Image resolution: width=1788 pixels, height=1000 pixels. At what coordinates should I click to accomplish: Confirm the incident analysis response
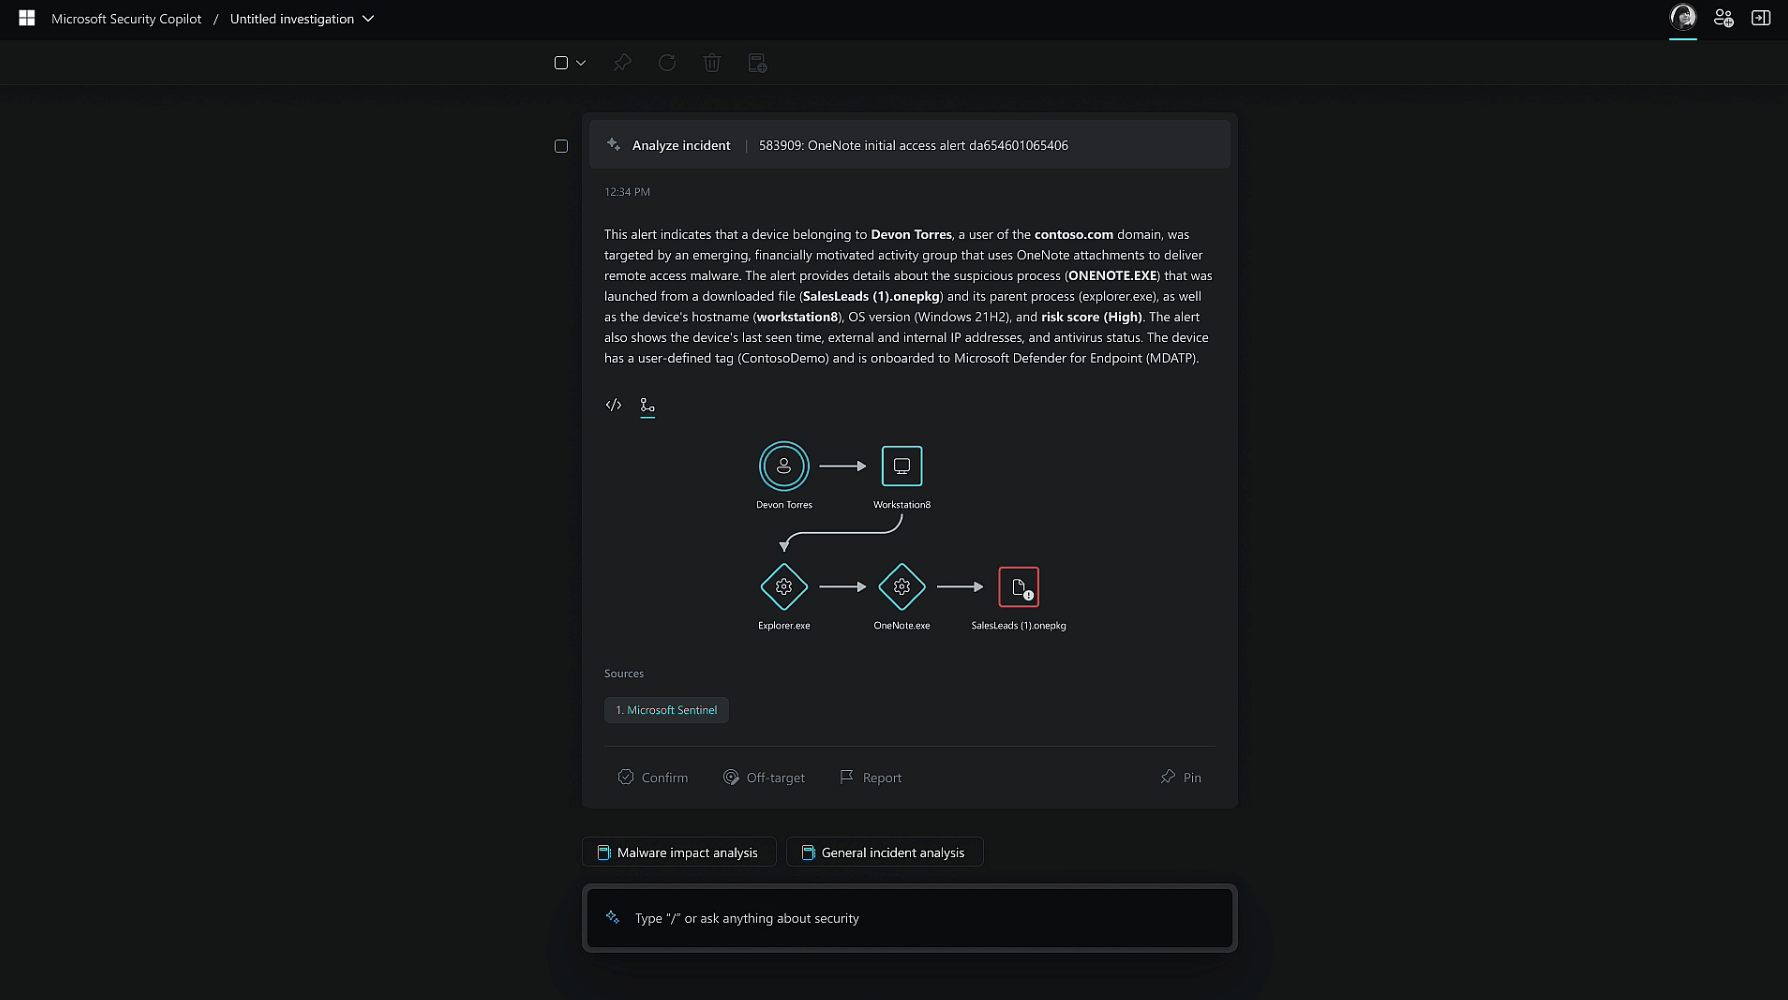pos(652,777)
